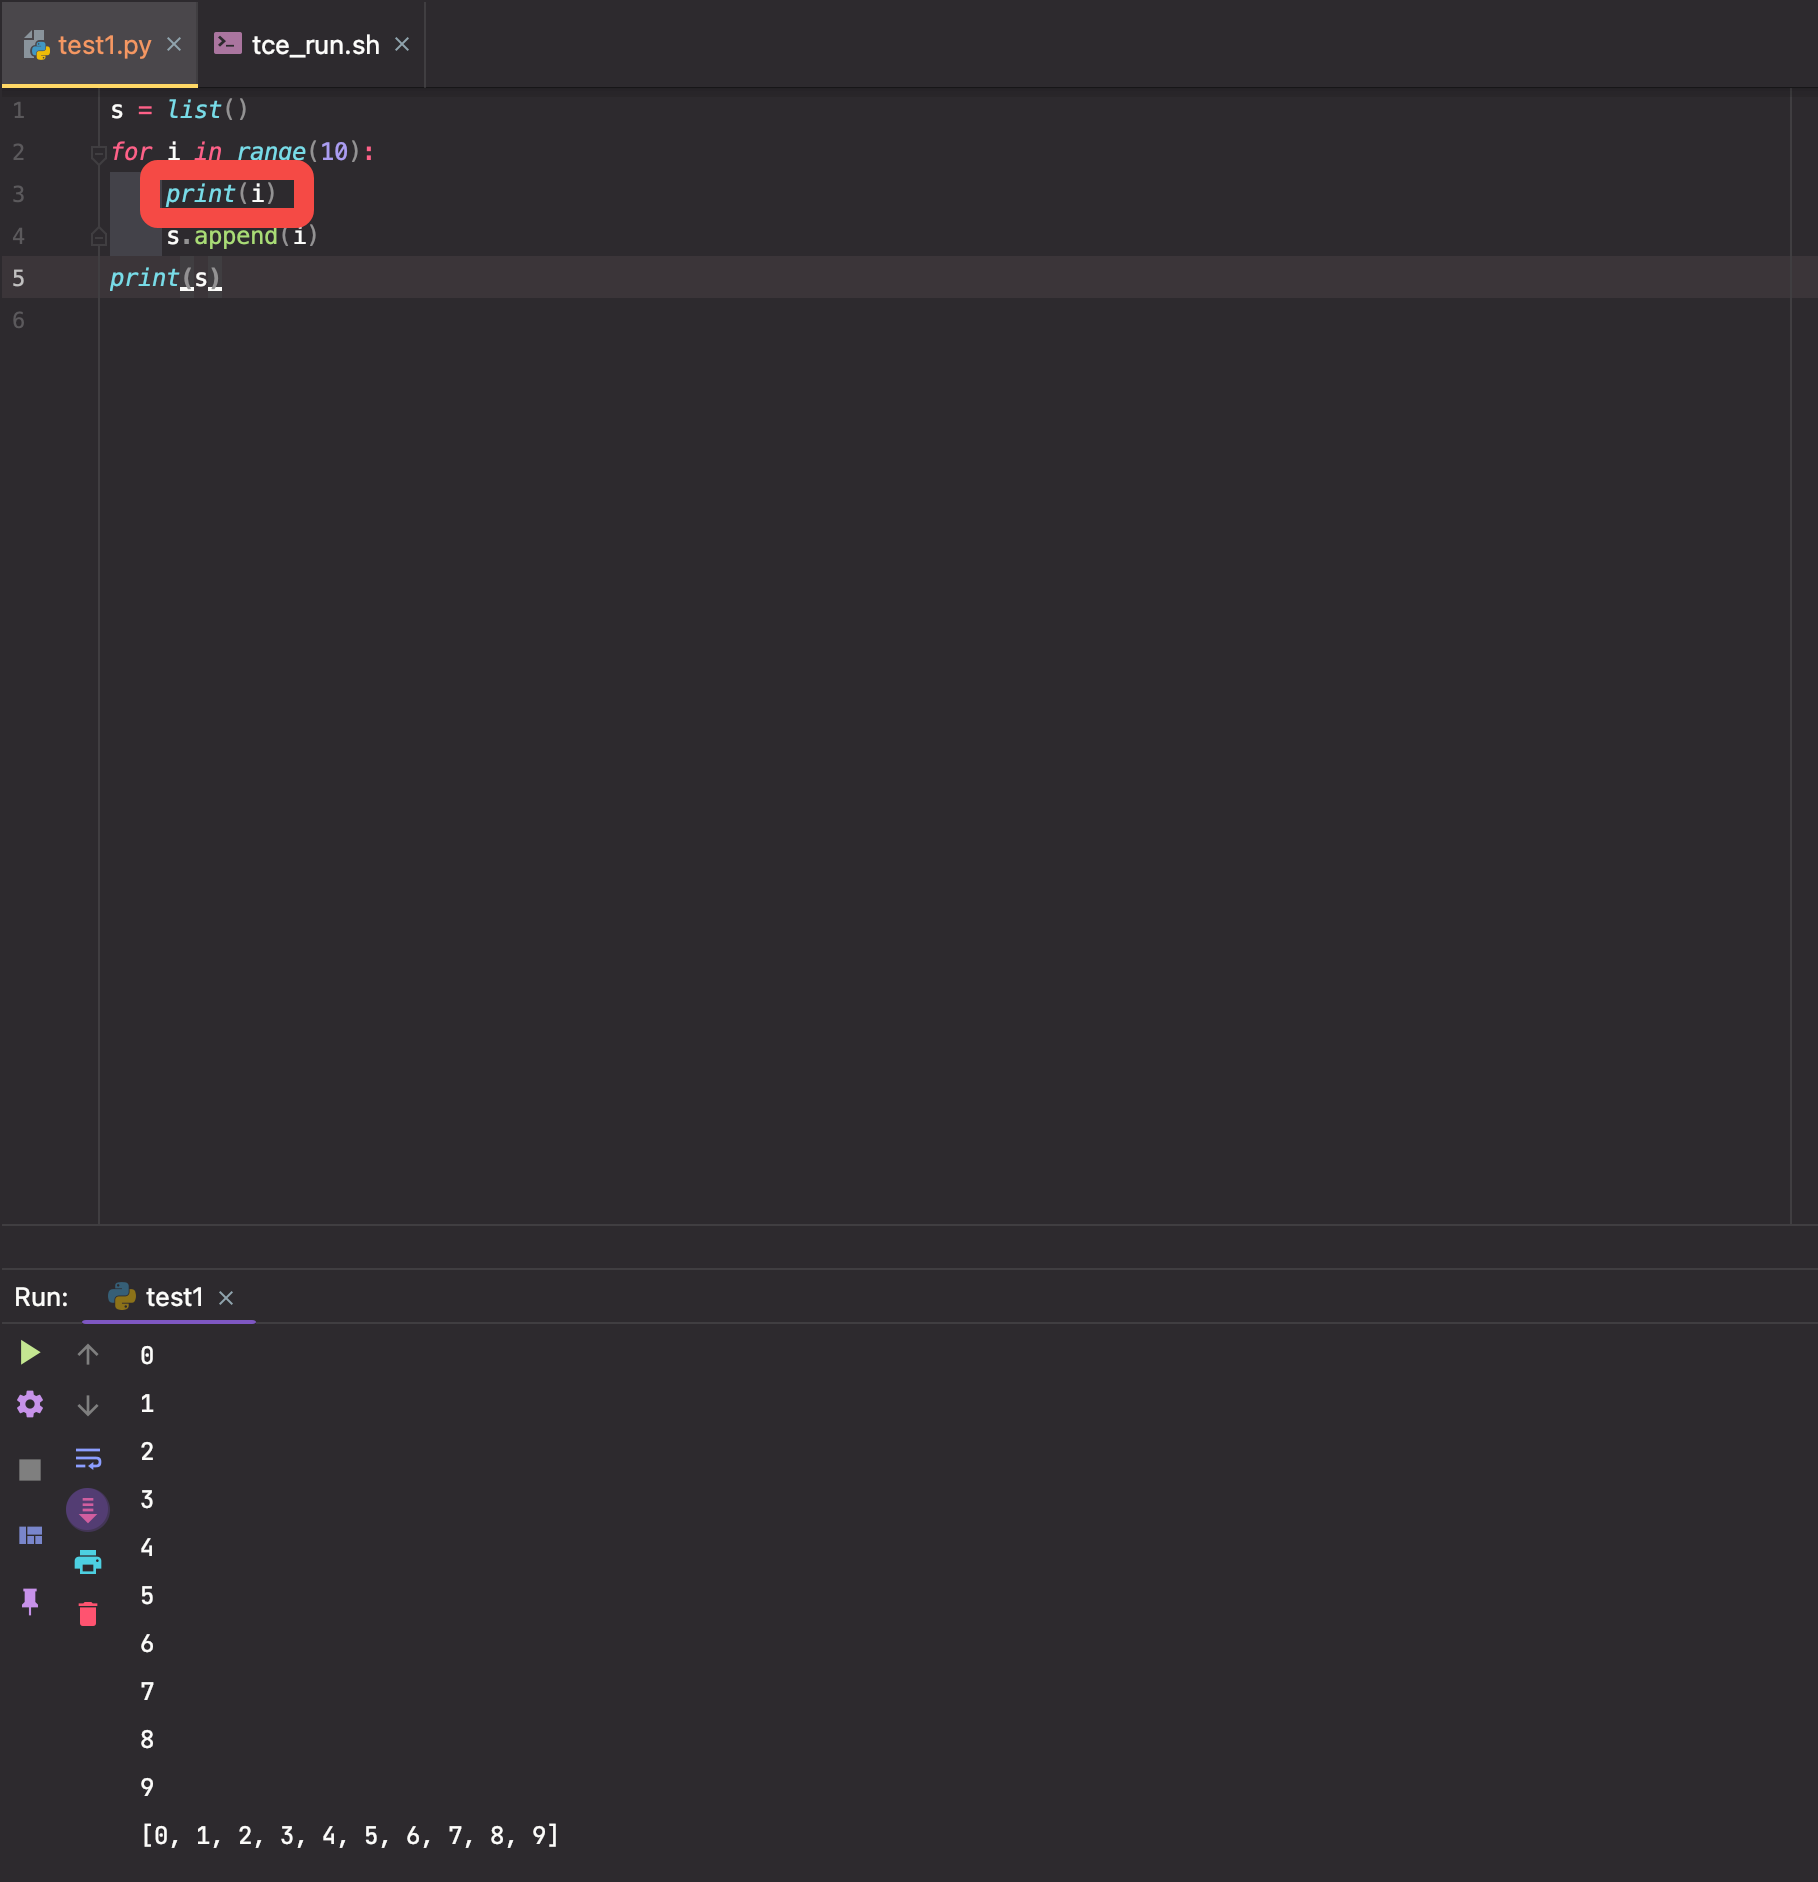Screen dimensions: 1818x1882
Task: Select the test1.py editor tab
Action: [x=104, y=45]
